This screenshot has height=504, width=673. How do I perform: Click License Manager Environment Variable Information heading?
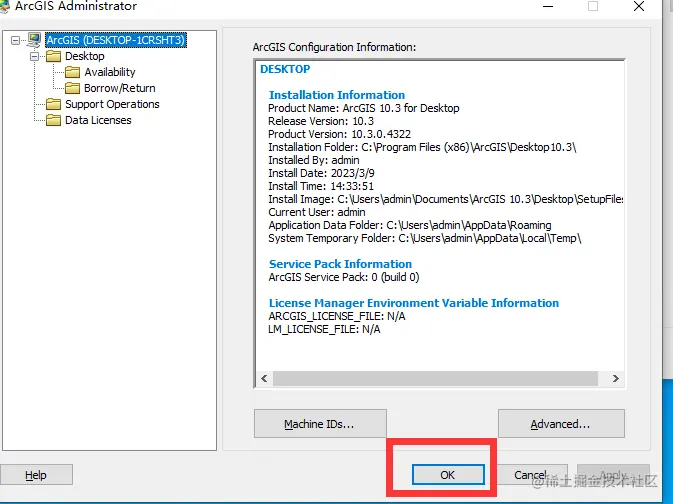[x=414, y=303]
